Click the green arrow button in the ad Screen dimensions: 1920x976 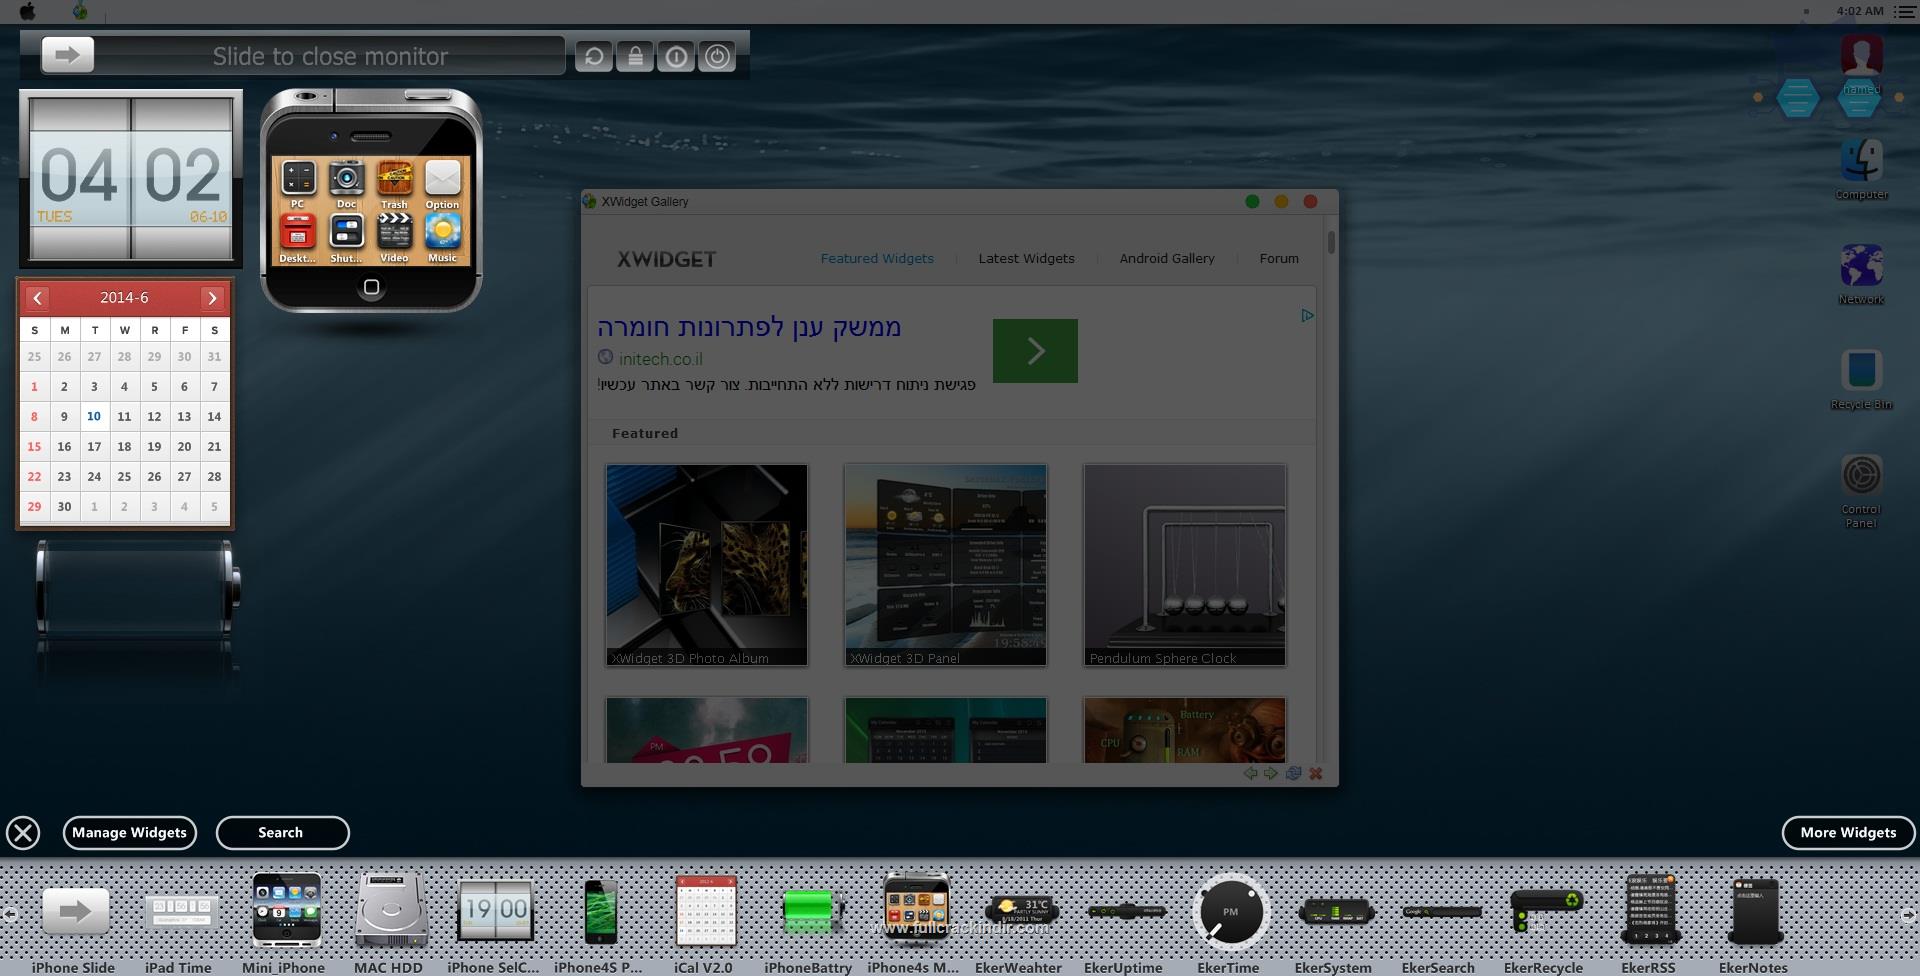(x=1035, y=351)
